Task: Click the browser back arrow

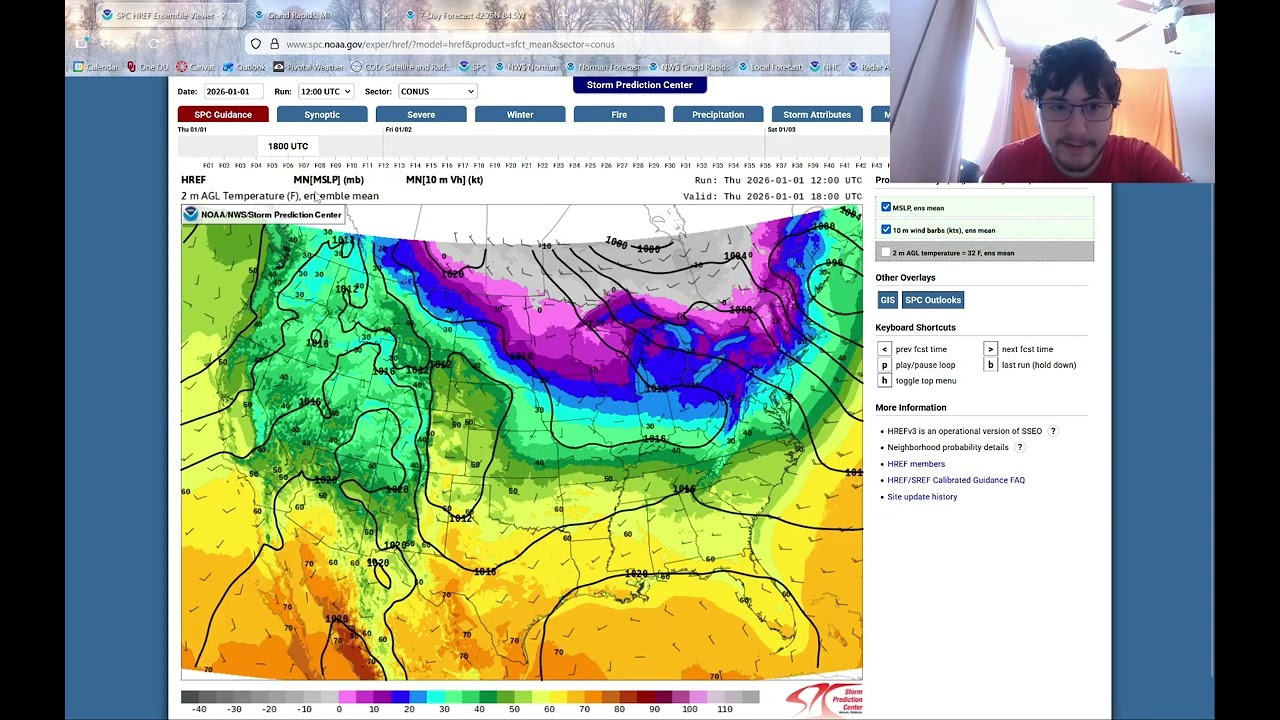Action: coord(105,44)
